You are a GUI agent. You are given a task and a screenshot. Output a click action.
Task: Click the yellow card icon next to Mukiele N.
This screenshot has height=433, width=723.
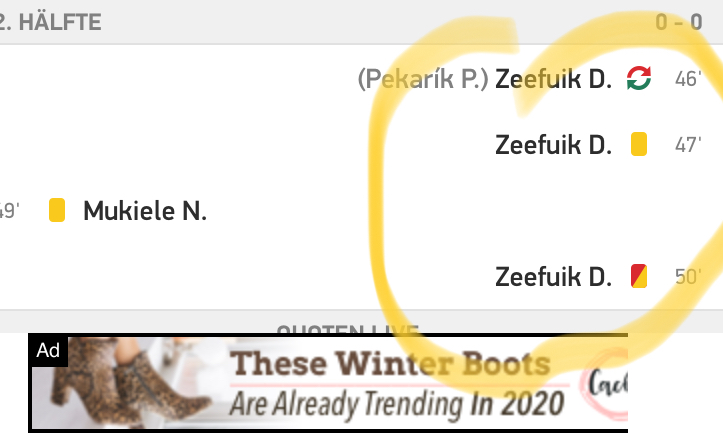(x=57, y=210)
